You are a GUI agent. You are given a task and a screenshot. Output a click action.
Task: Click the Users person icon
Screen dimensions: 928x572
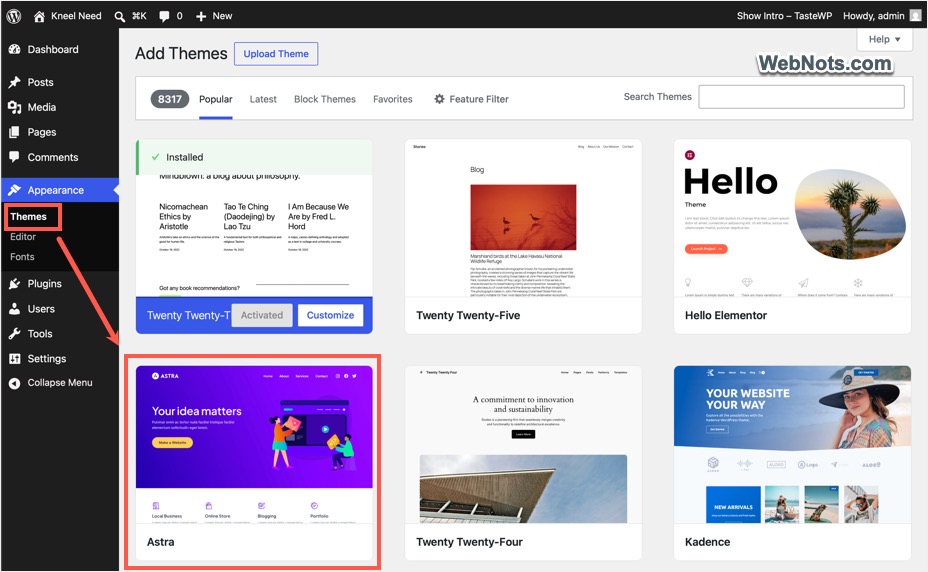point(15,309)
